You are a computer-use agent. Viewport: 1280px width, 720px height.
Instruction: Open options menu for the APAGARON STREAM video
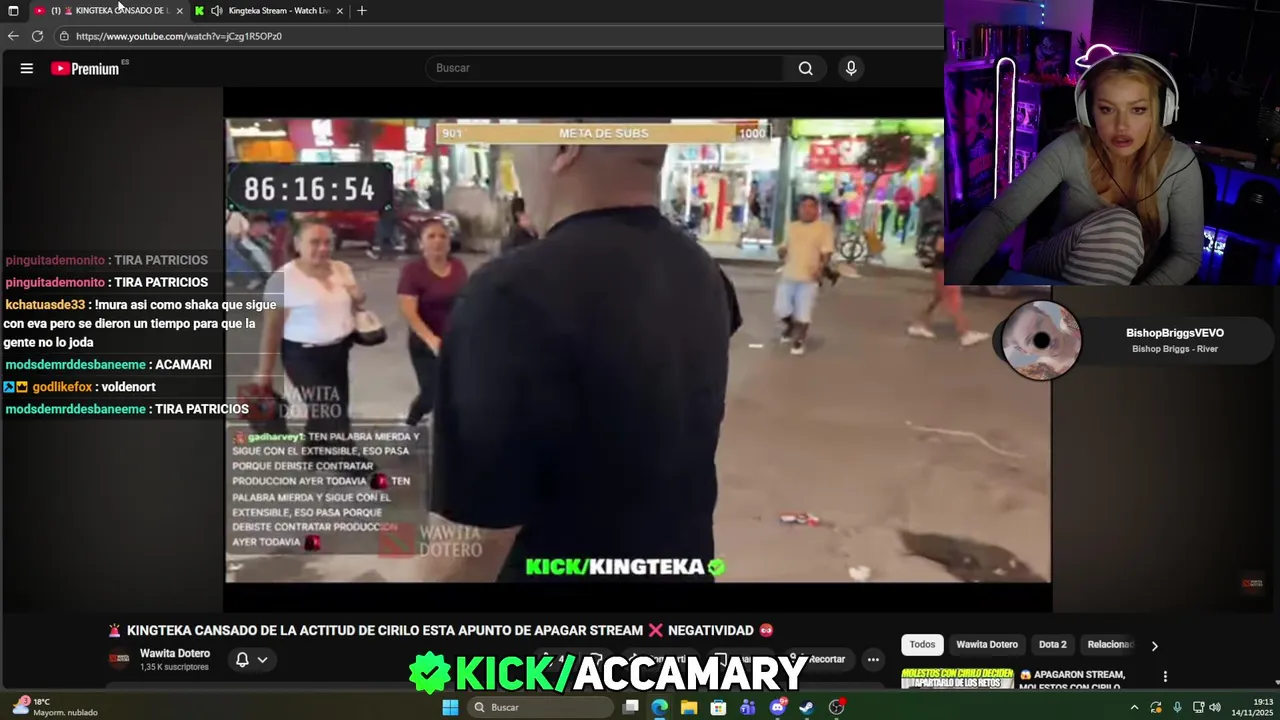tap(1165, 677)
